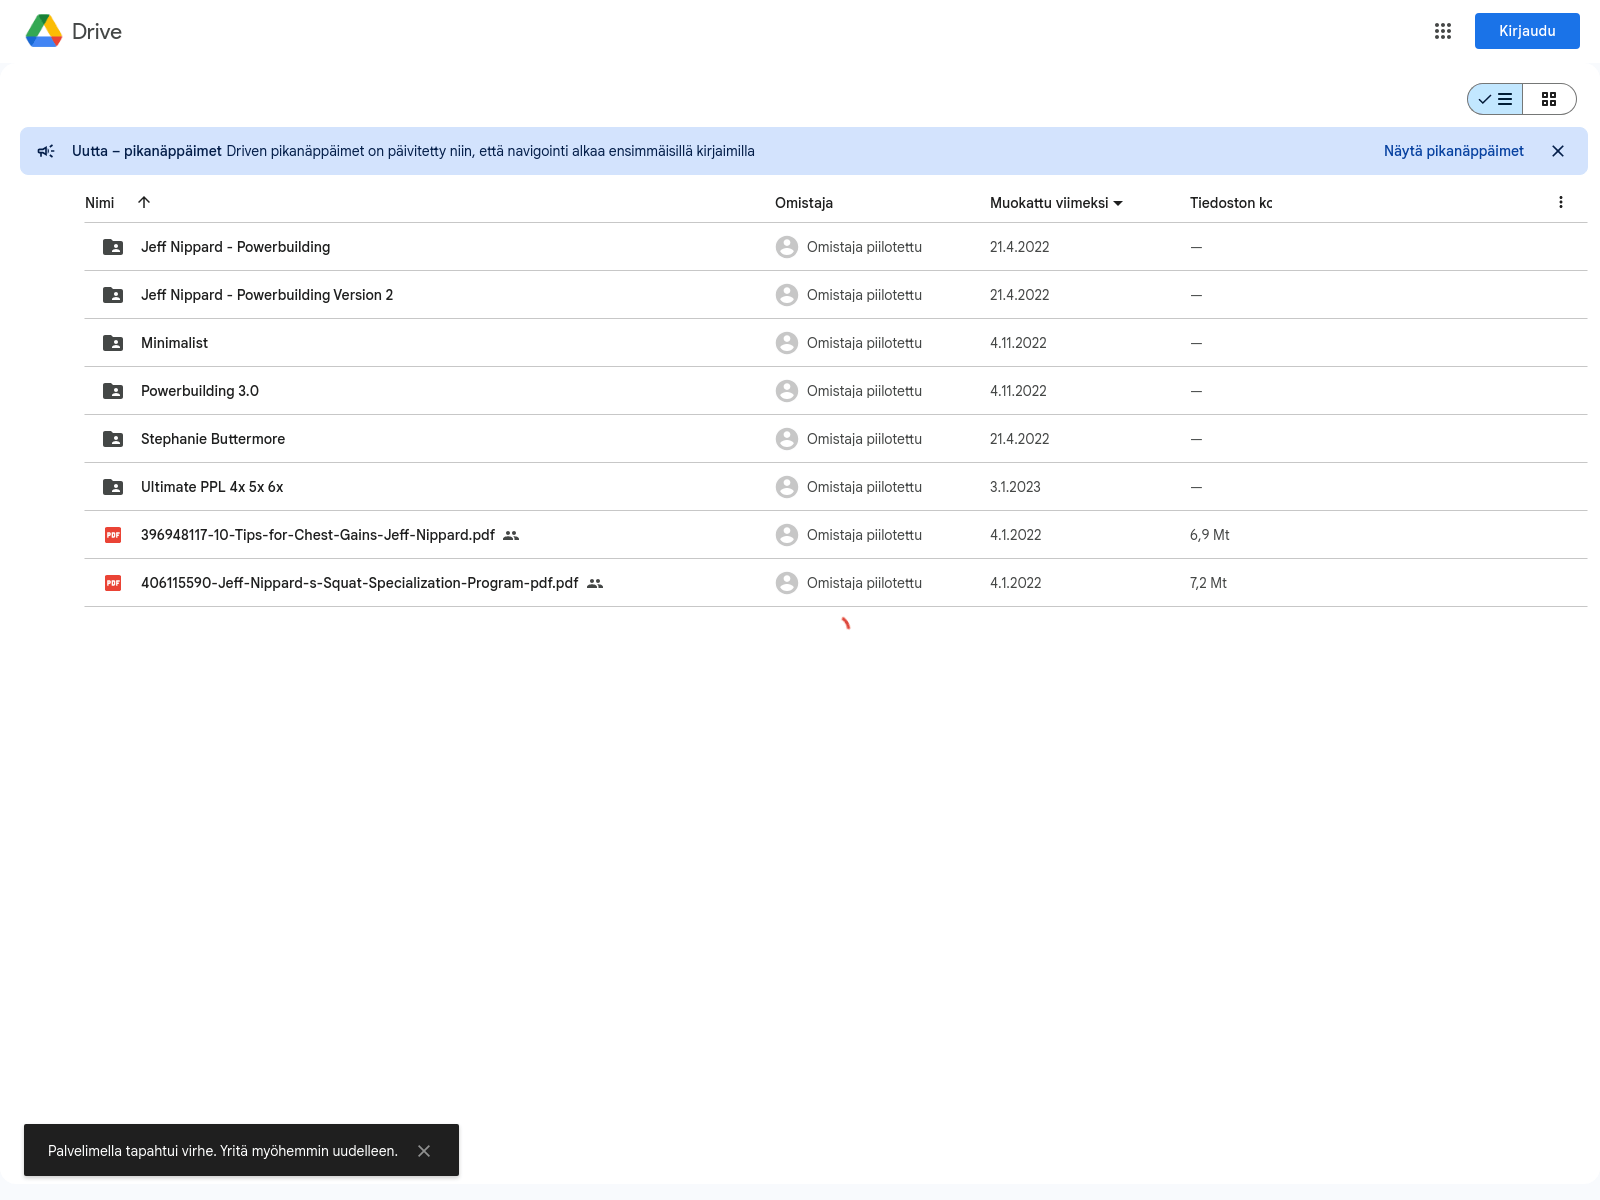
Task: Click owner avatar in Squat-Specialization pdf row
Action: 787,583
